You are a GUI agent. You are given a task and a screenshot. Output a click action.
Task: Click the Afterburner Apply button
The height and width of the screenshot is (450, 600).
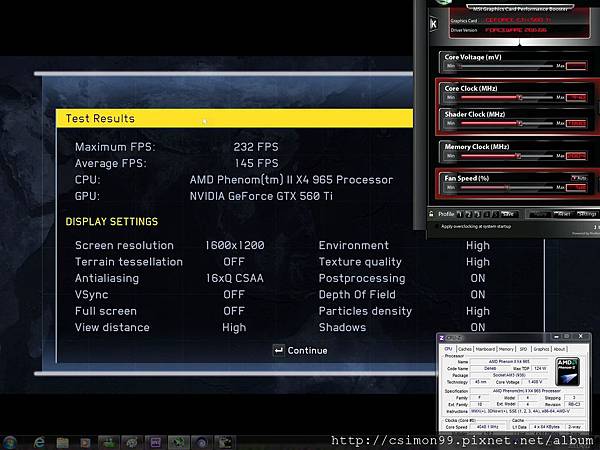(540, 214)
